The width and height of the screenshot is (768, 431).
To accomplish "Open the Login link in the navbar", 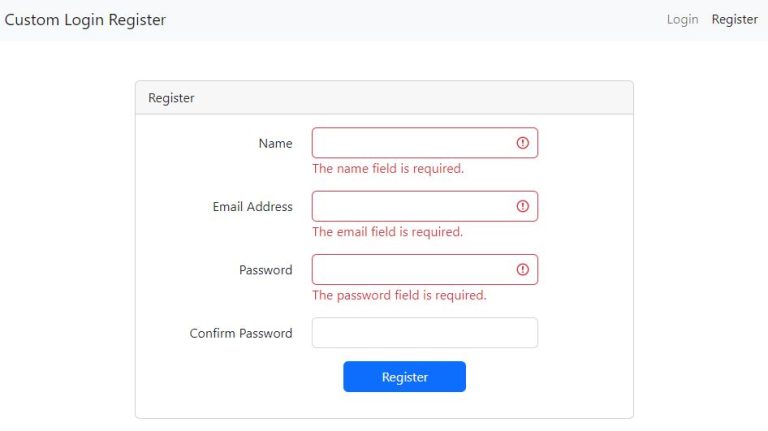I will click(682, 20).
